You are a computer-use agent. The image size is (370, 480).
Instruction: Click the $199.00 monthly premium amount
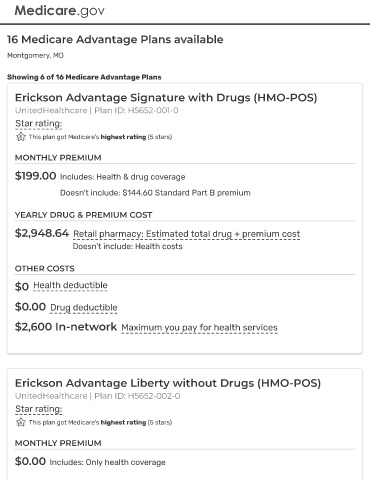(35, 176)
